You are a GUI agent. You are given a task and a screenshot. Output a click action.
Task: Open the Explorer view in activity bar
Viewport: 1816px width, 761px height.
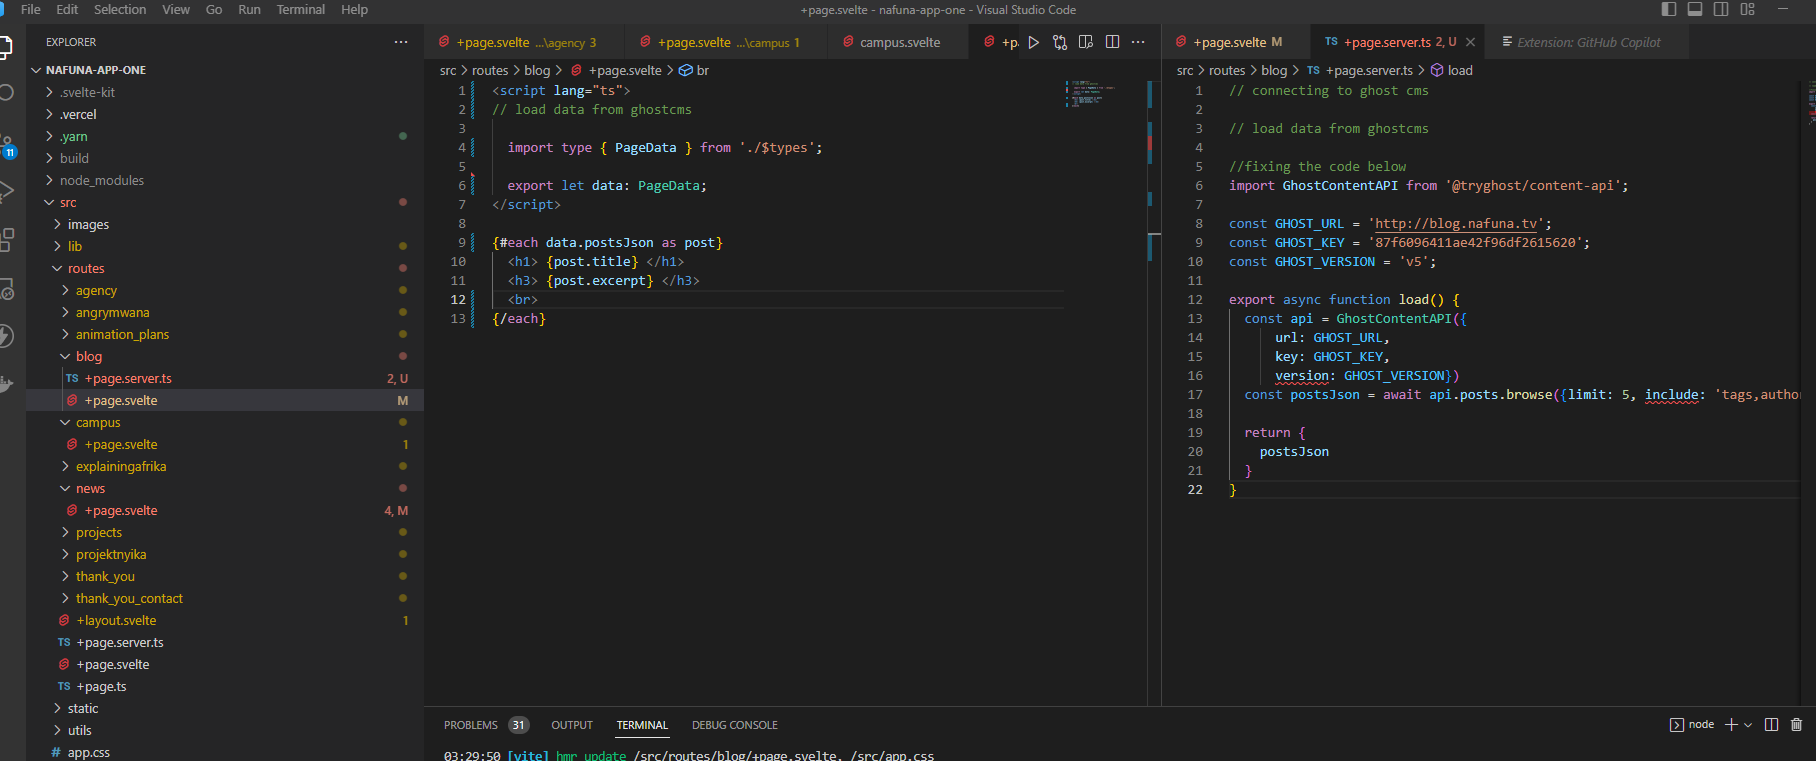tap(5, 47)
